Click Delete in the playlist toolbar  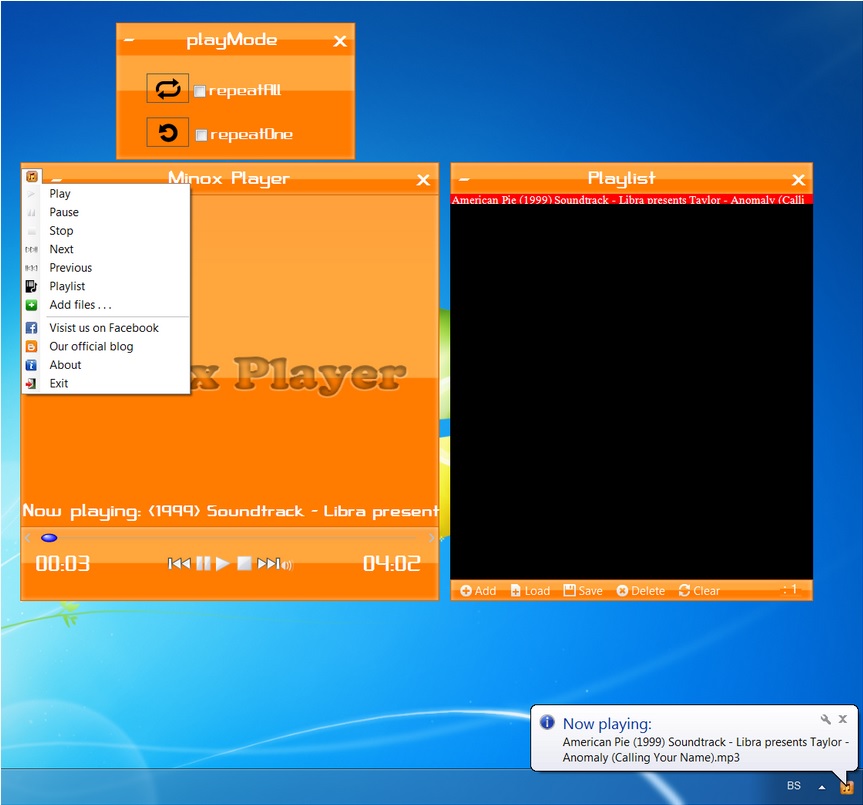(x=640, y=591)
